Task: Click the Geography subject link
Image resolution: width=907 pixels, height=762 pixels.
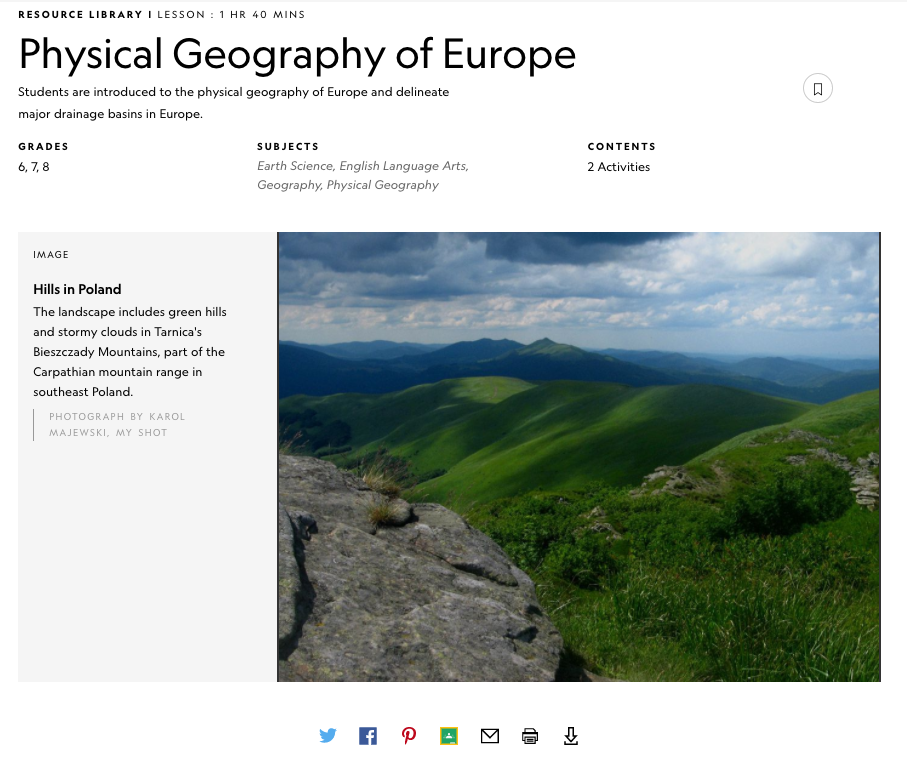Action: [288, 185]
